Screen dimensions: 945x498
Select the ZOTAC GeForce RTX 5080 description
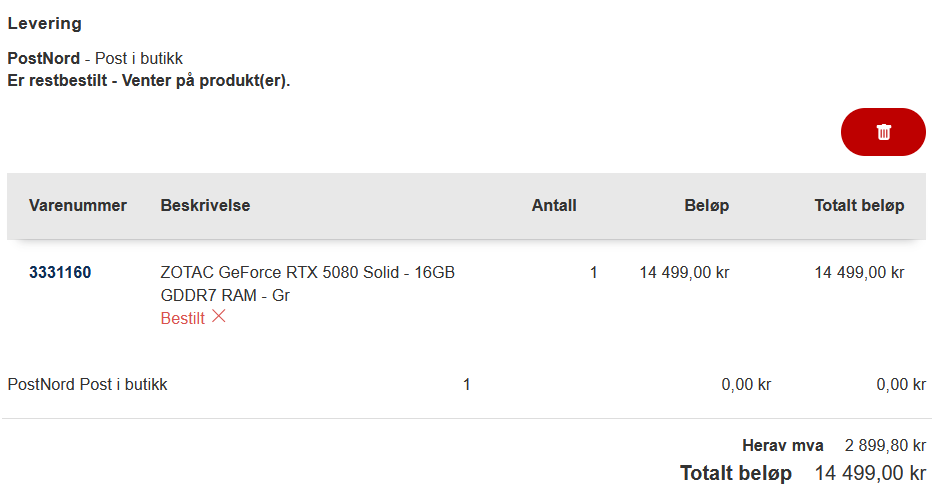pos(307,284)
